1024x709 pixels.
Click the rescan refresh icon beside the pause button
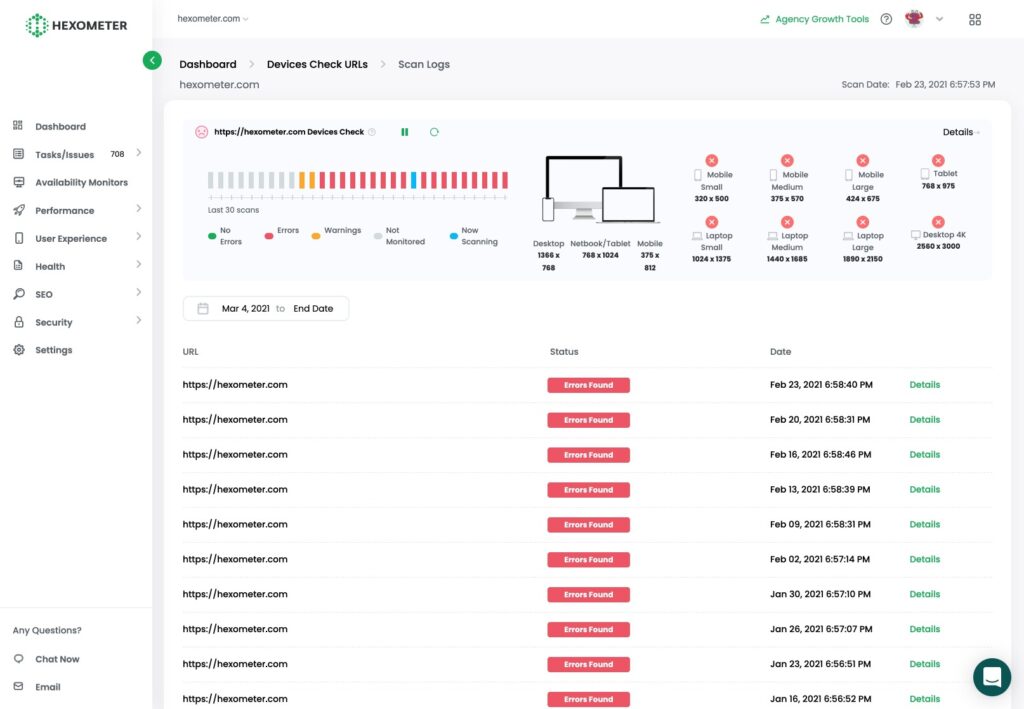[x=434, y=131]
